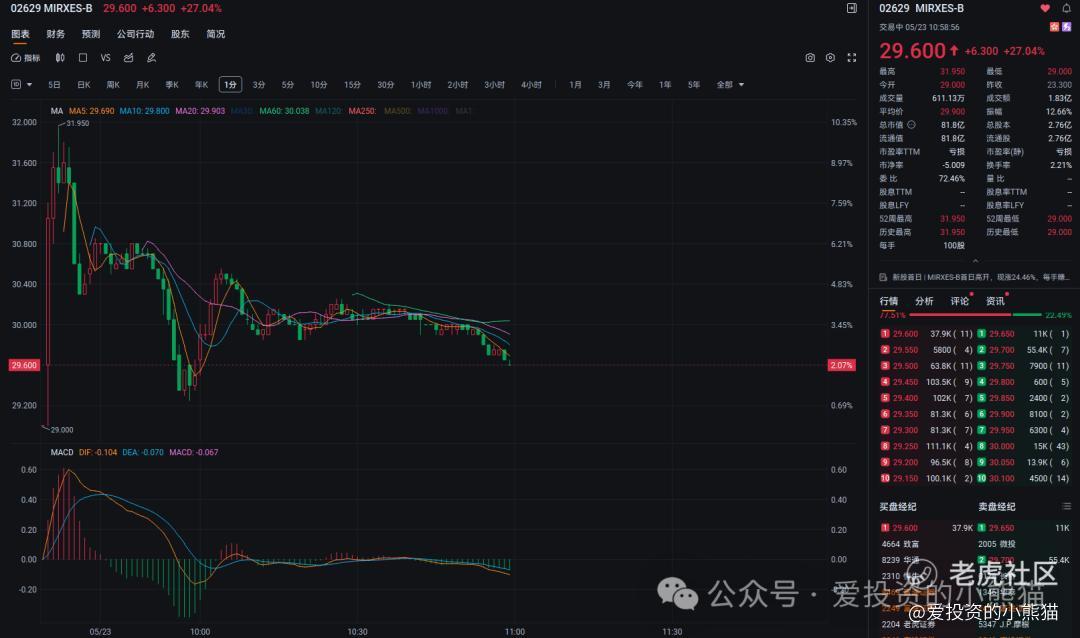This screenshot has width=1080, height=638.
Task: Select the candlestick chart type icon
Action: coord(60,58)
